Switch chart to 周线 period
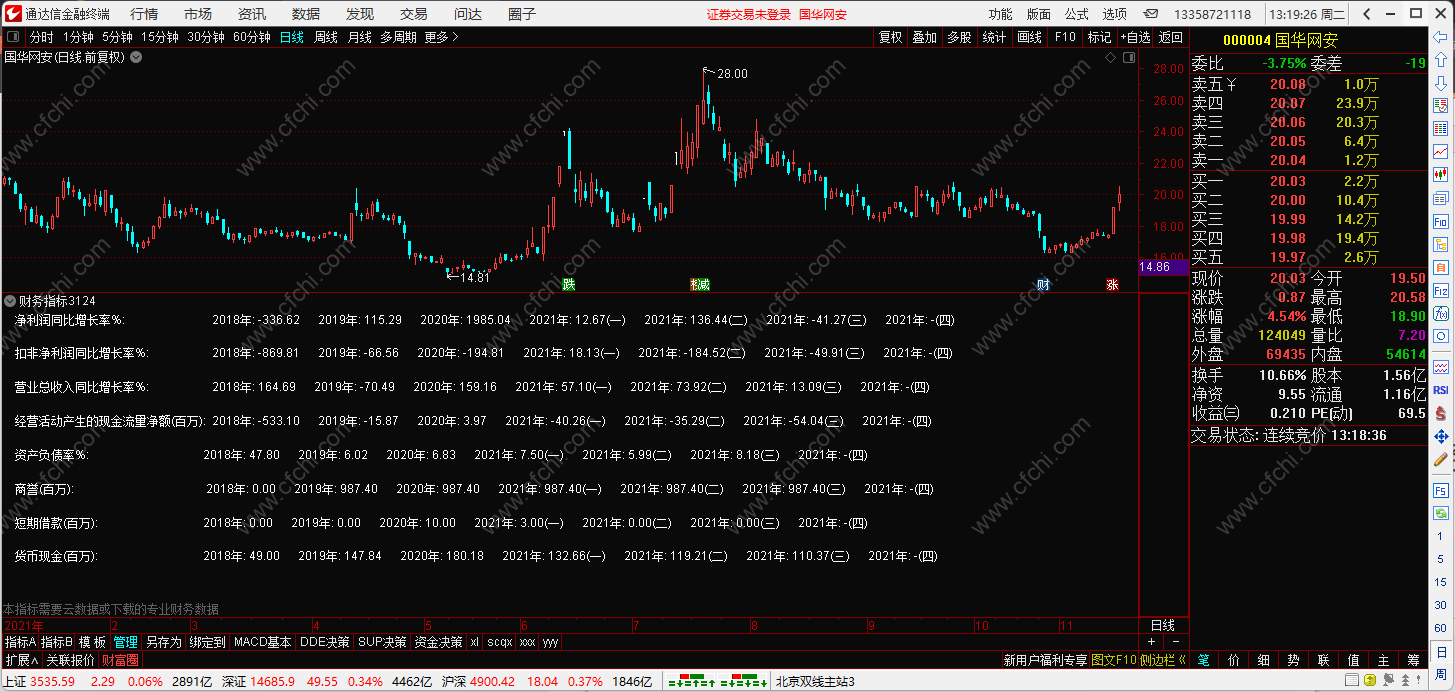This screenshot has height=692, width=1455. click(326, 37)
